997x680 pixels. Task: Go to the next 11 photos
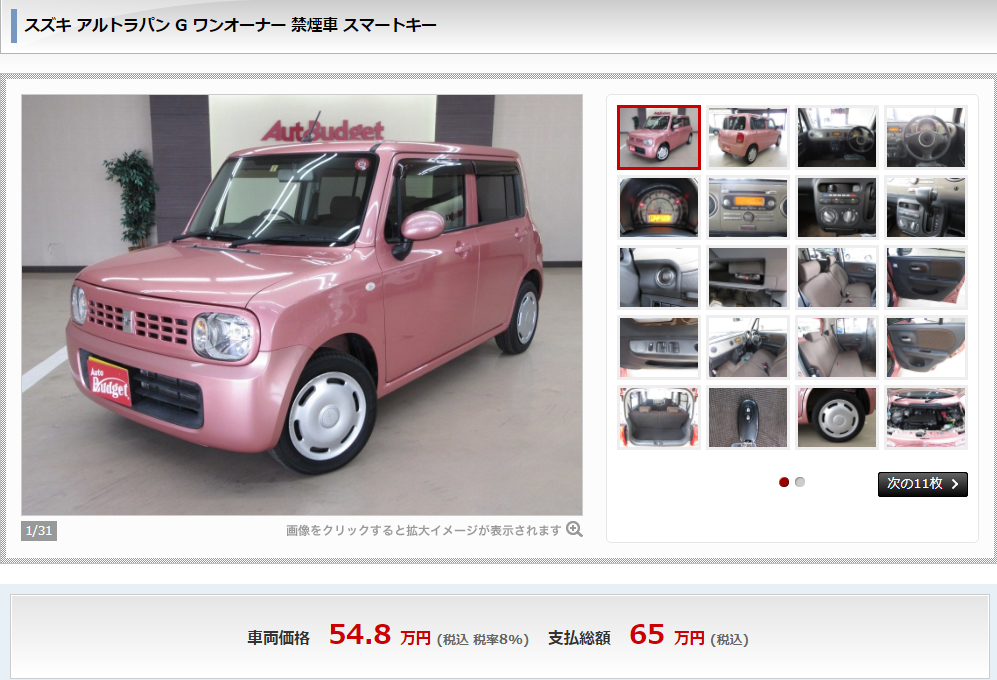(x=923, y=484)
